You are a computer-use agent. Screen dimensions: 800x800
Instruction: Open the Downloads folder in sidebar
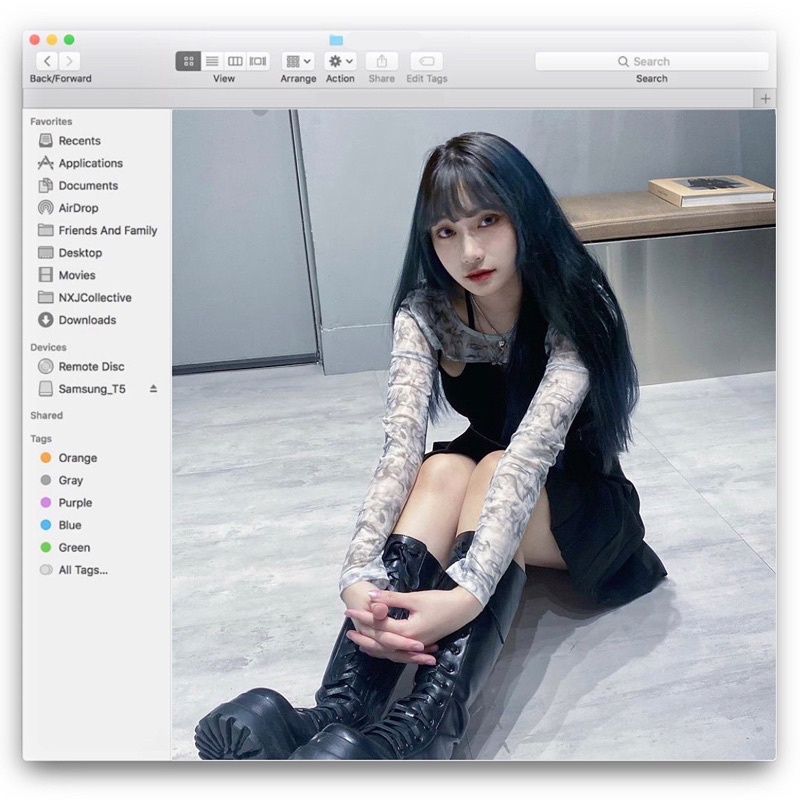(x=86, y=320)
